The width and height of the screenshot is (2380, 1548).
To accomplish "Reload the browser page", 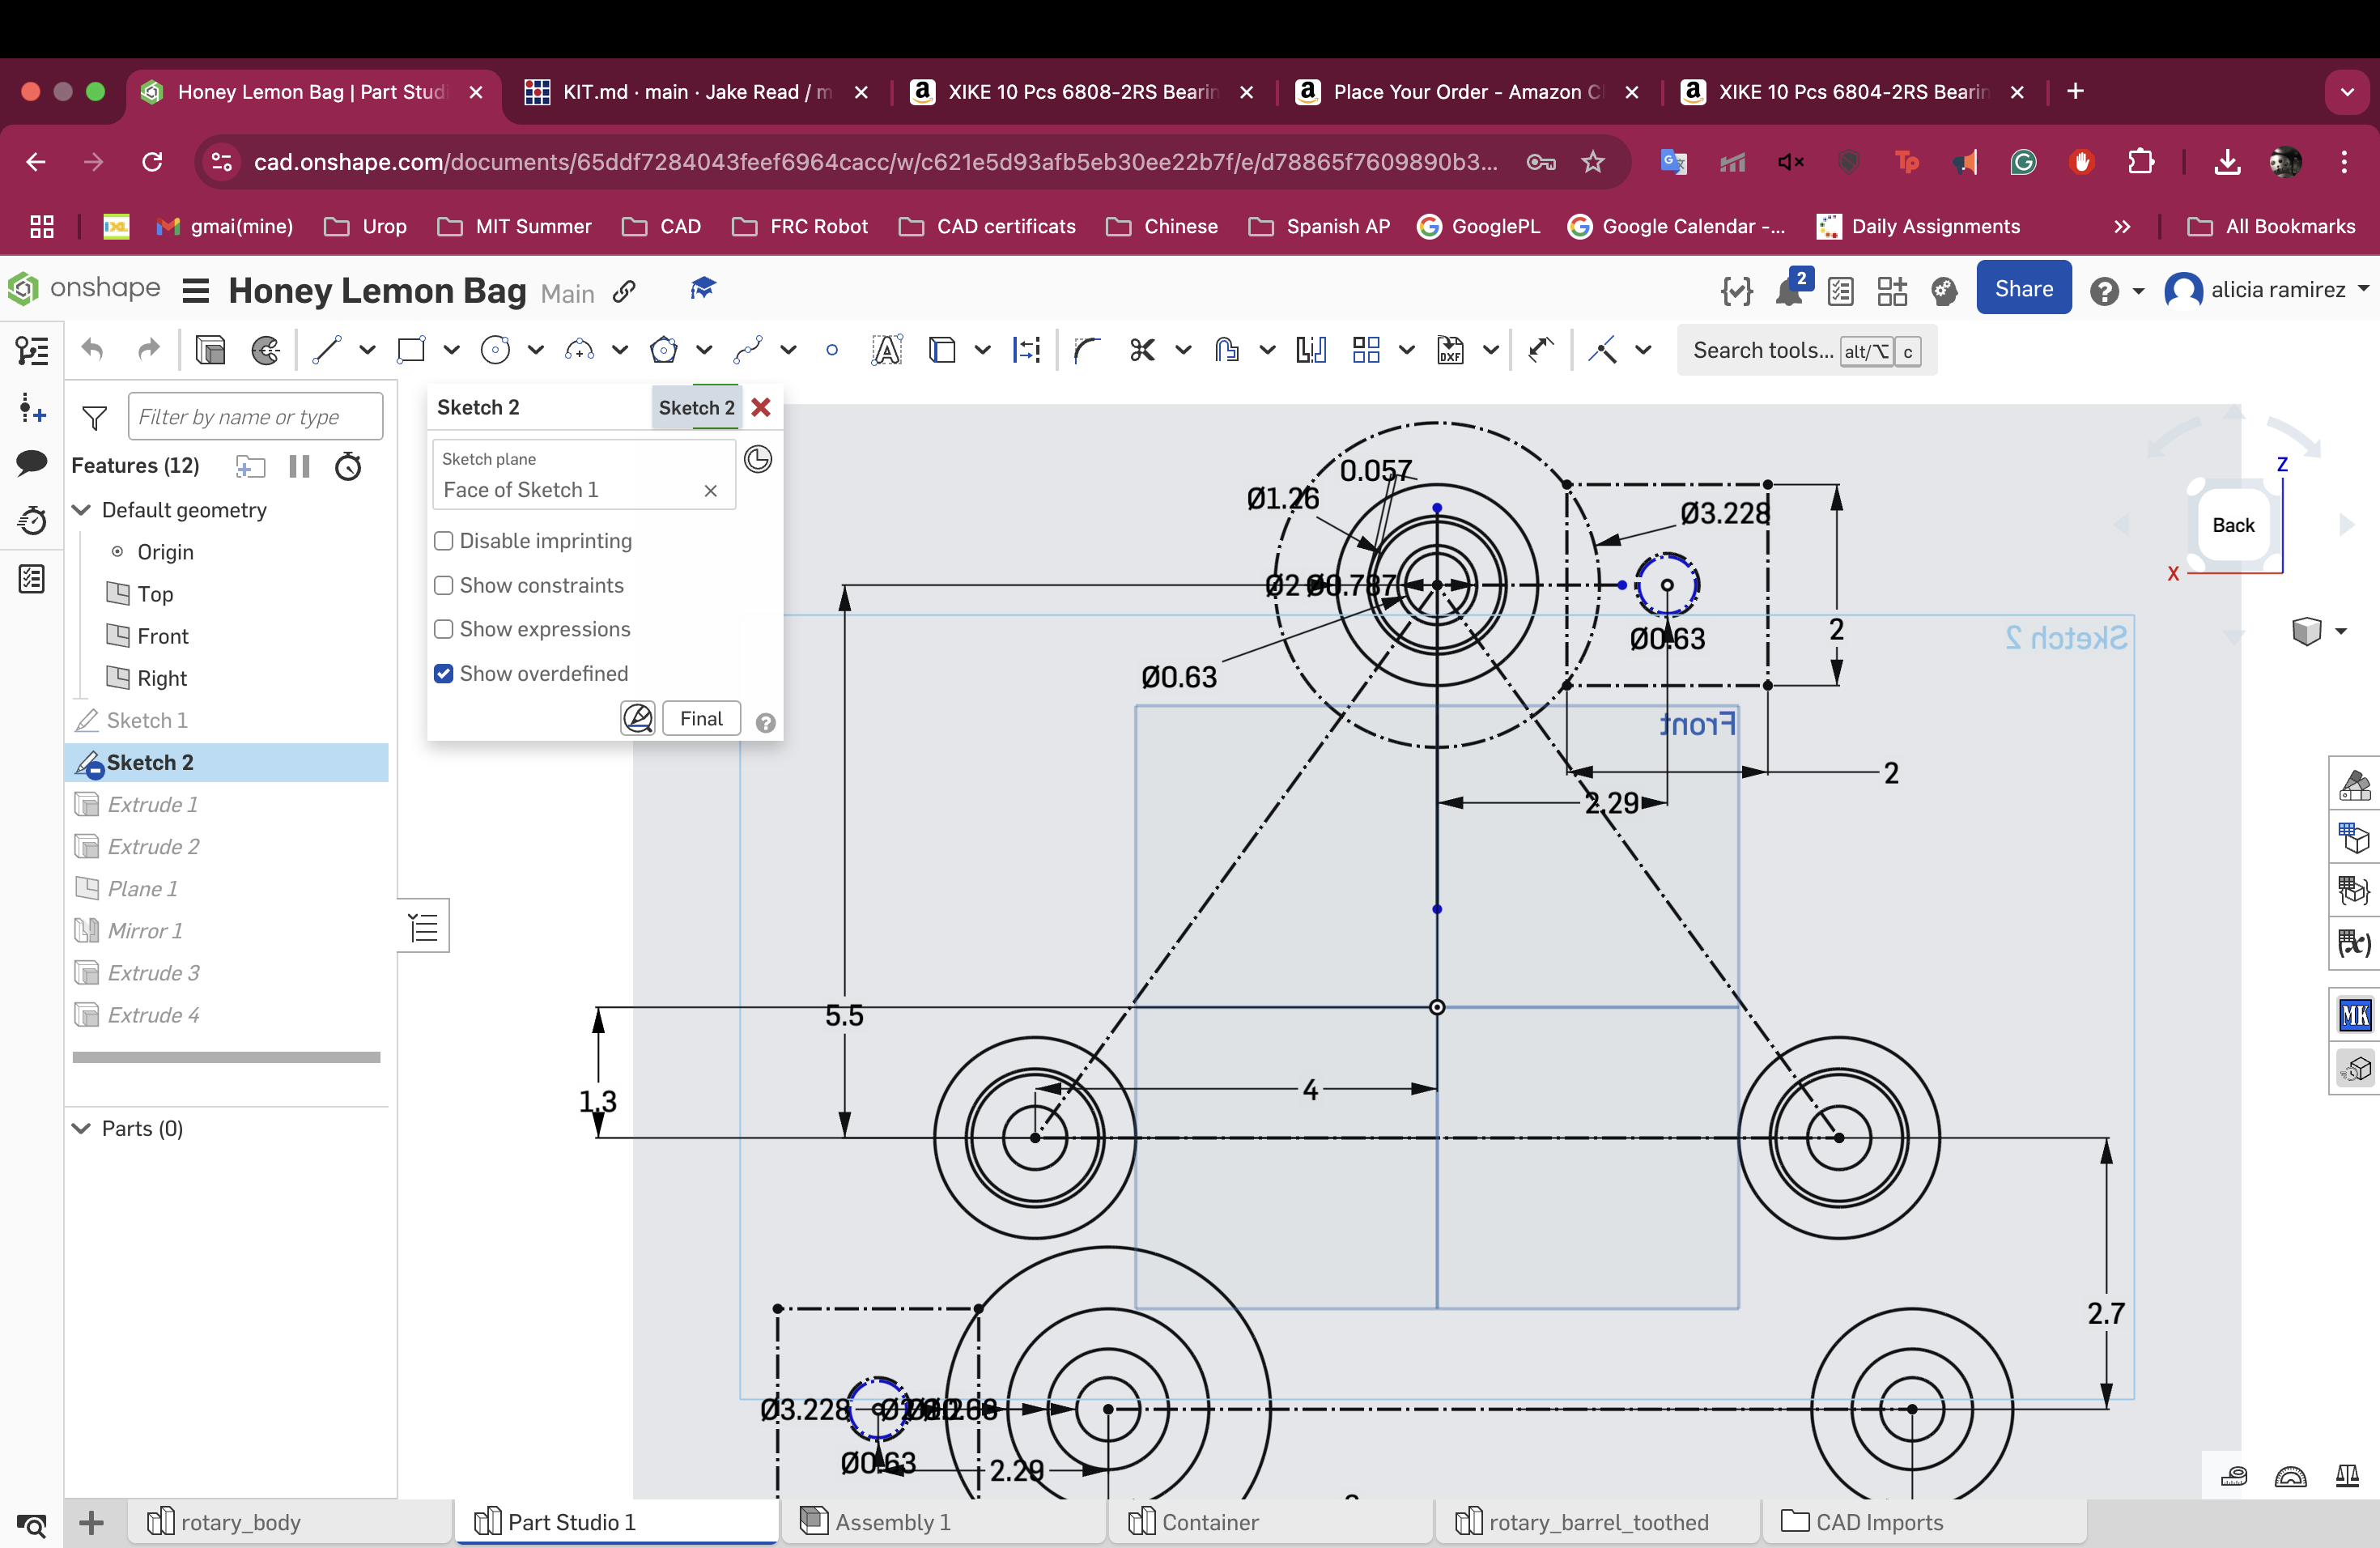I will click(x=152, y=162).
